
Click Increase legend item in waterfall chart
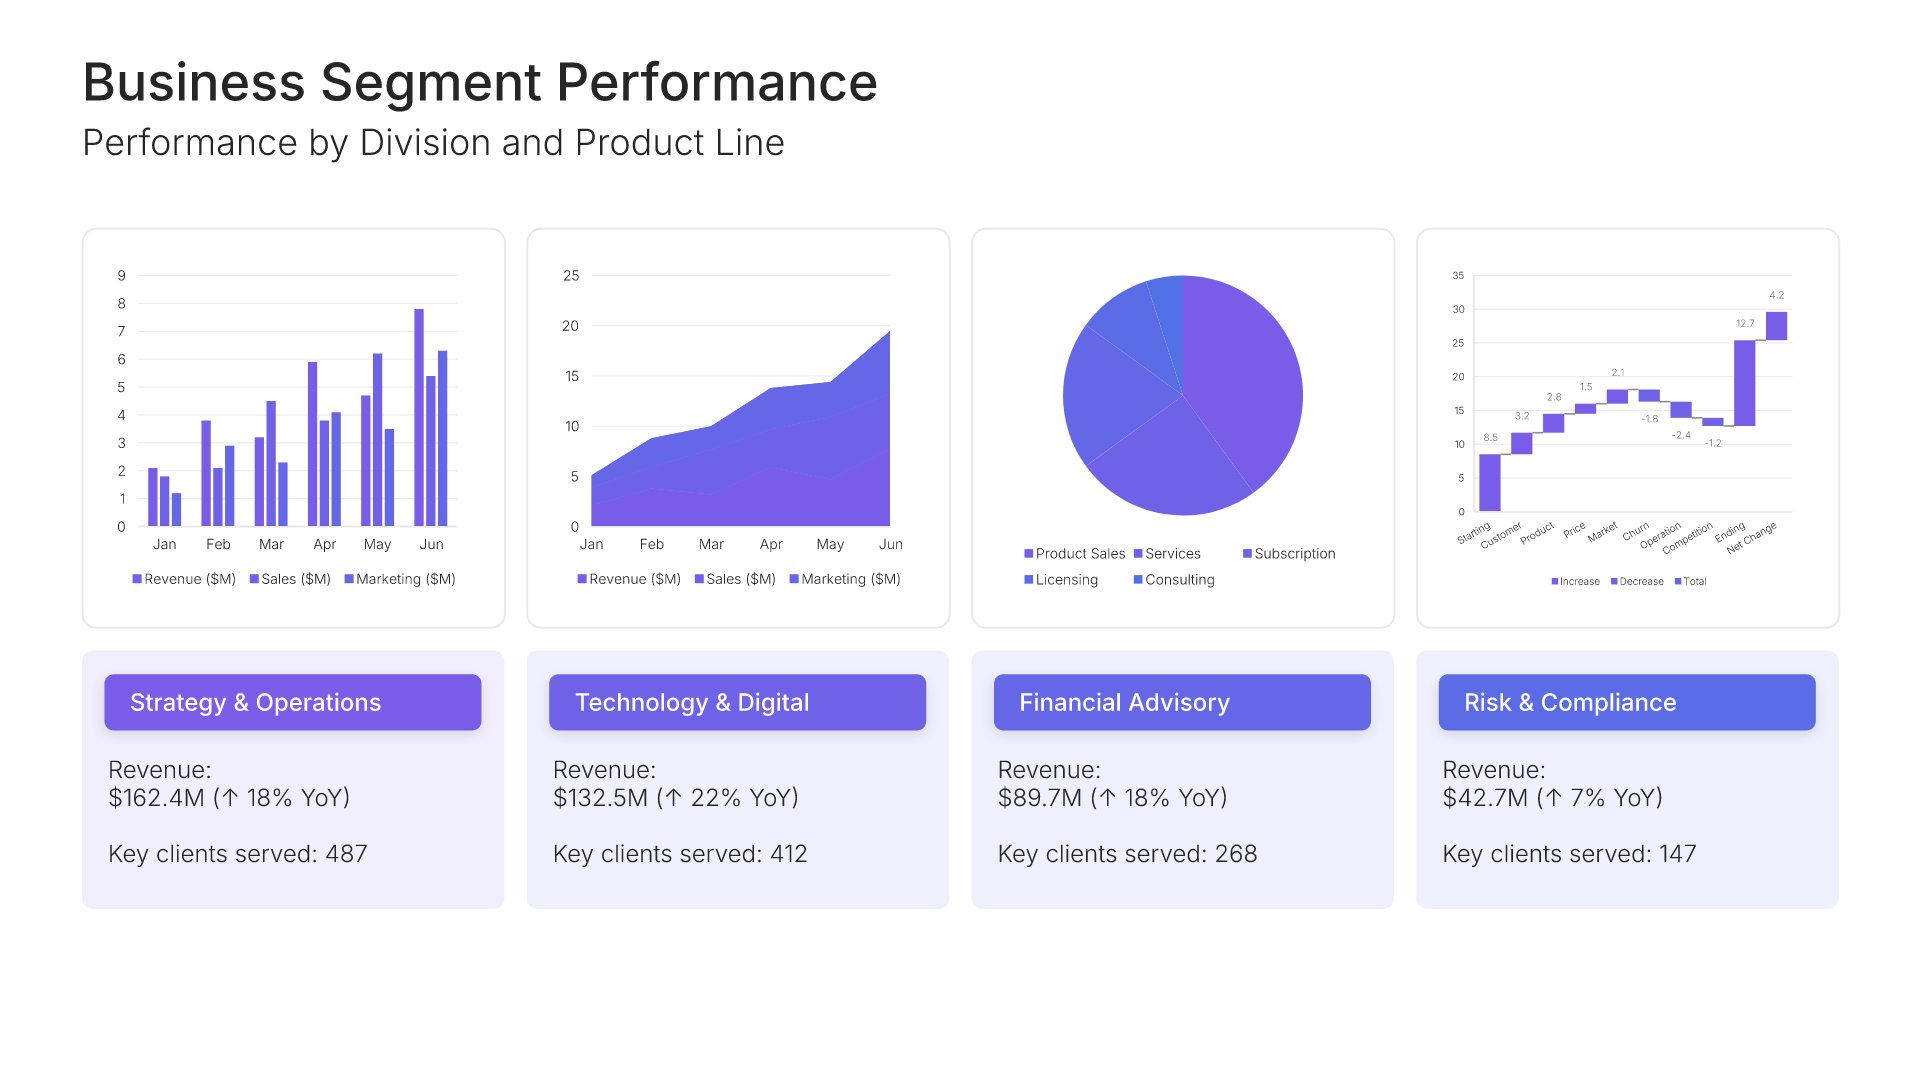[x=1578, y=582]
